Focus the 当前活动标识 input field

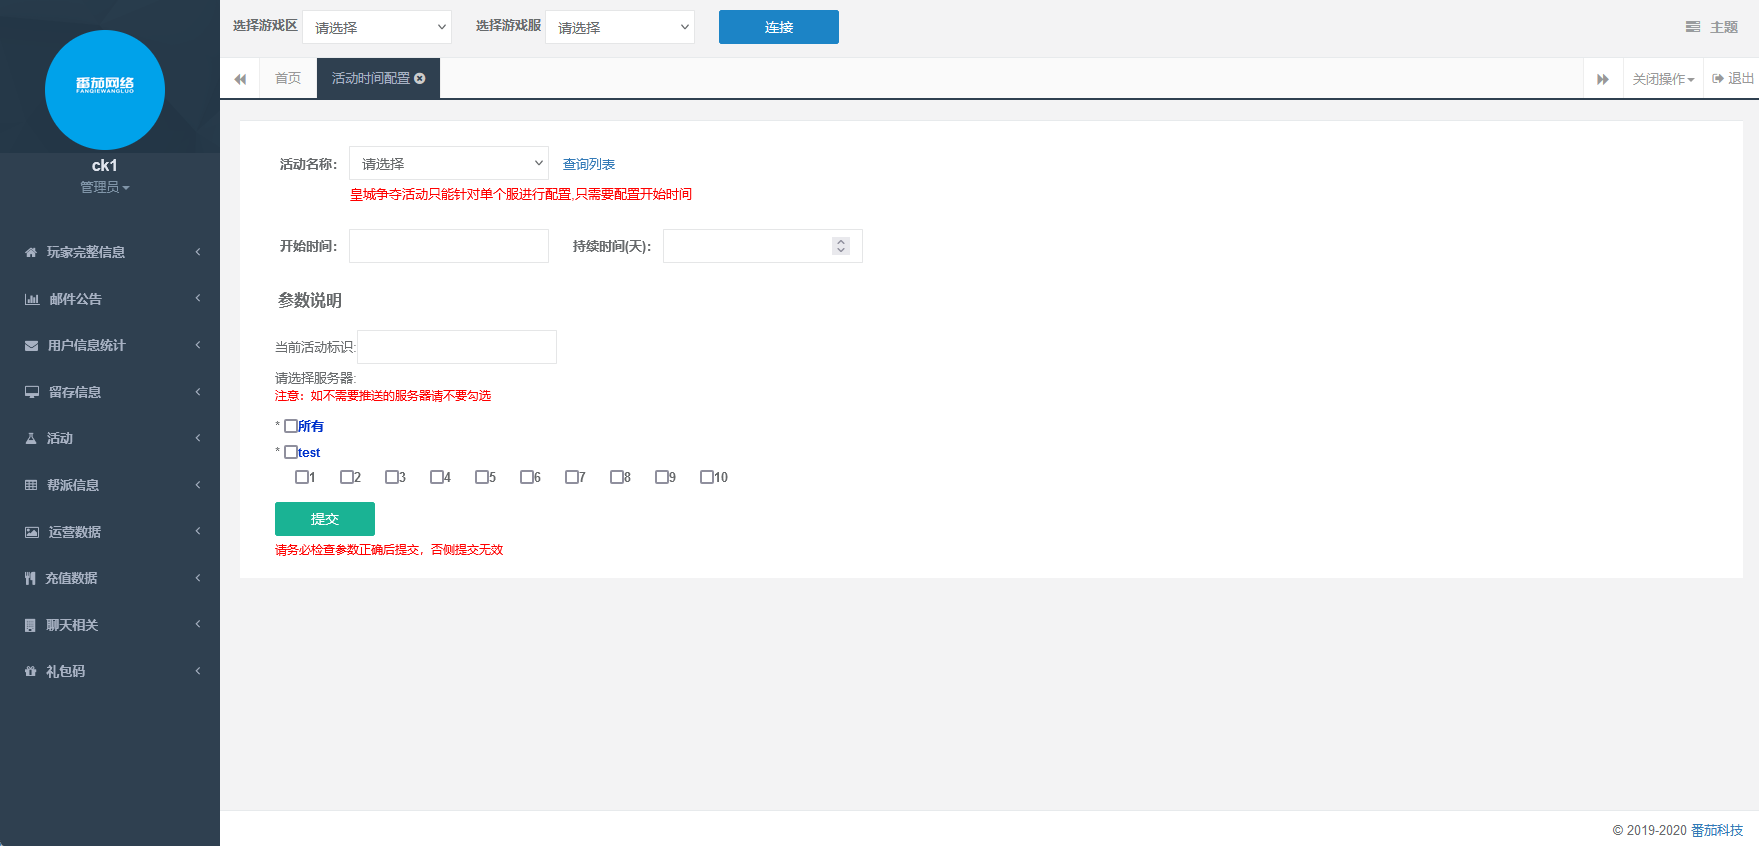point(457,347)
